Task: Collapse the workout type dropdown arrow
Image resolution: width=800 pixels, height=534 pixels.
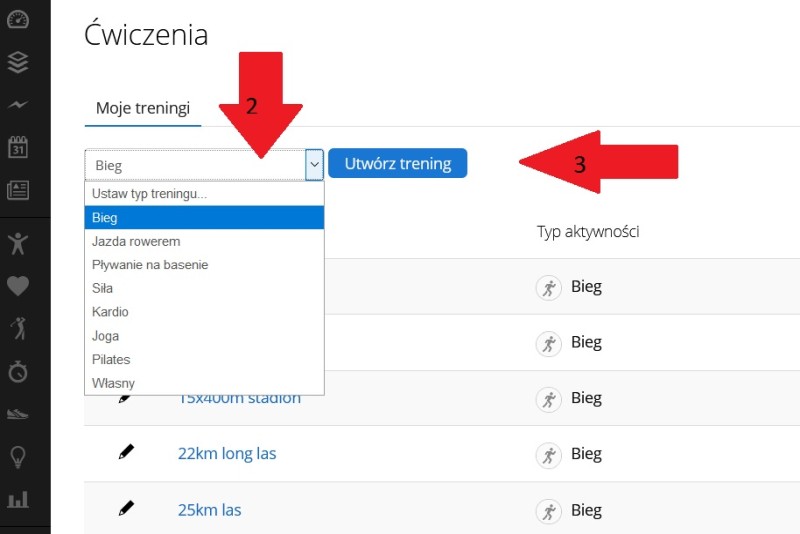Action: (x=314, y=165)
